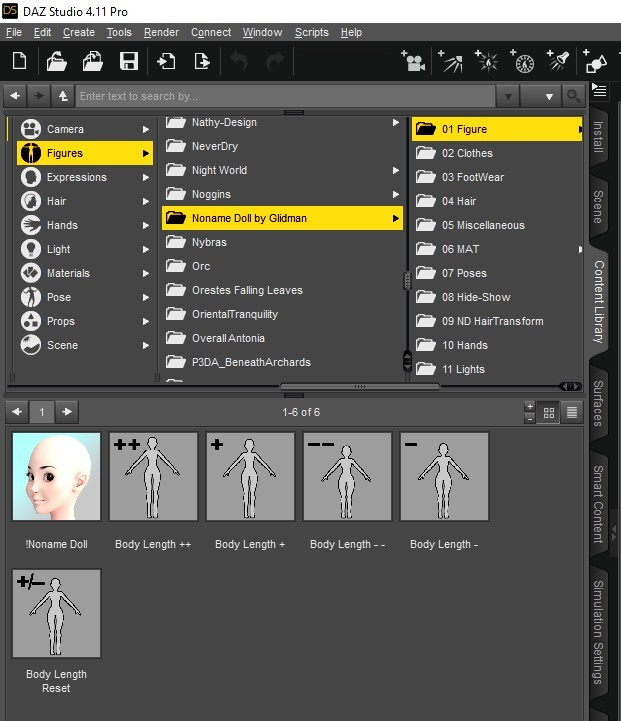
Task: Create a new spotlight
Action: point(558,61)
